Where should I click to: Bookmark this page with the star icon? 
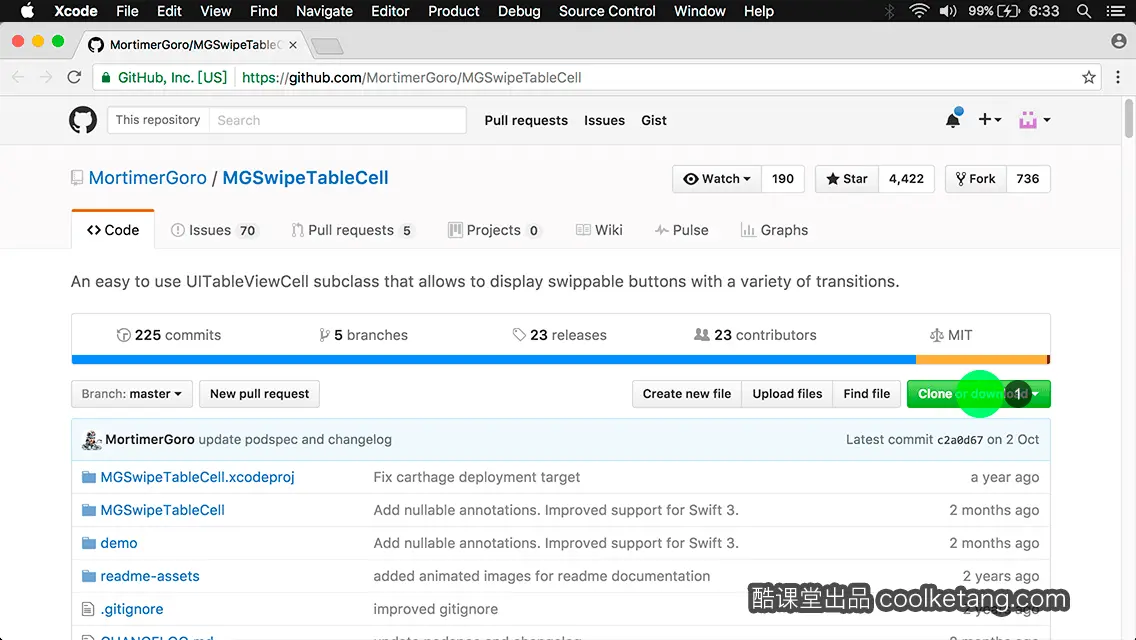click(1088, 77)
